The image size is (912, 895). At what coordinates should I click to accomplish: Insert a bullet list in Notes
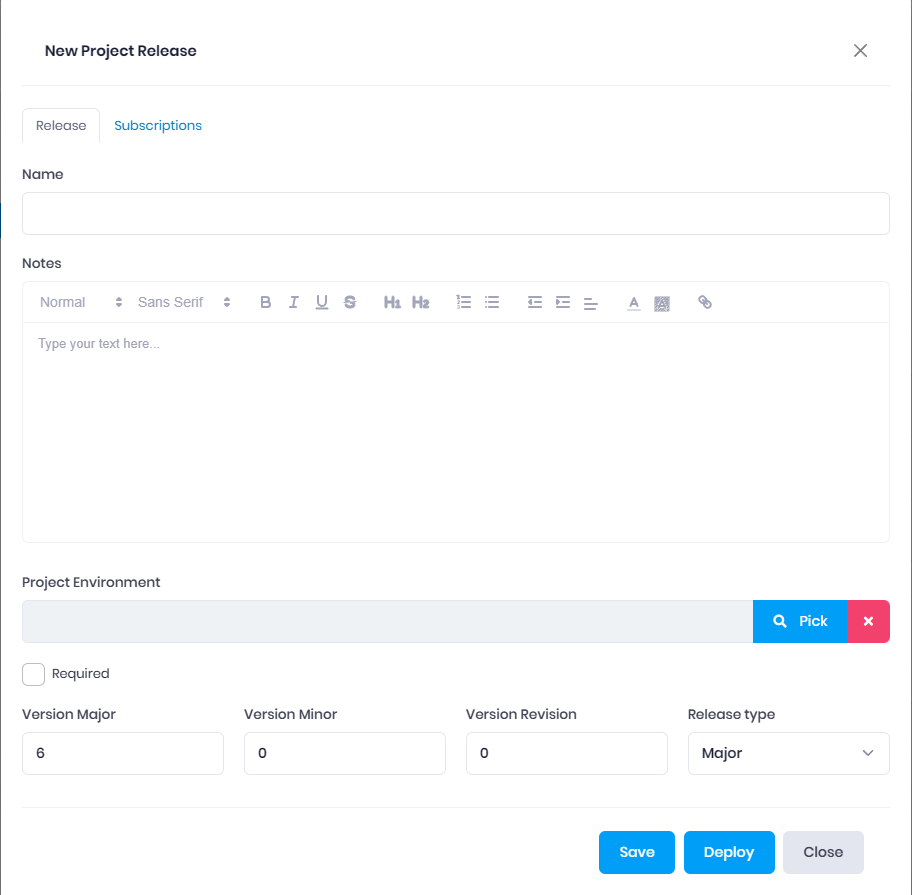click(492, 302)
